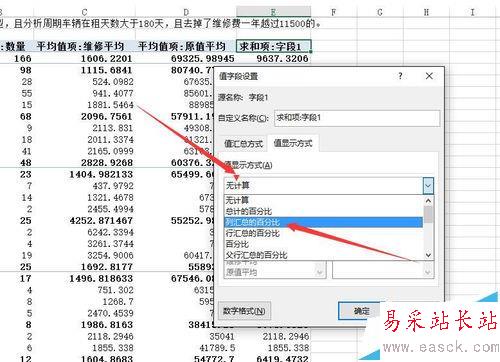Click cell value 9637.3206
500x362 pixels.
pos(282,59)
